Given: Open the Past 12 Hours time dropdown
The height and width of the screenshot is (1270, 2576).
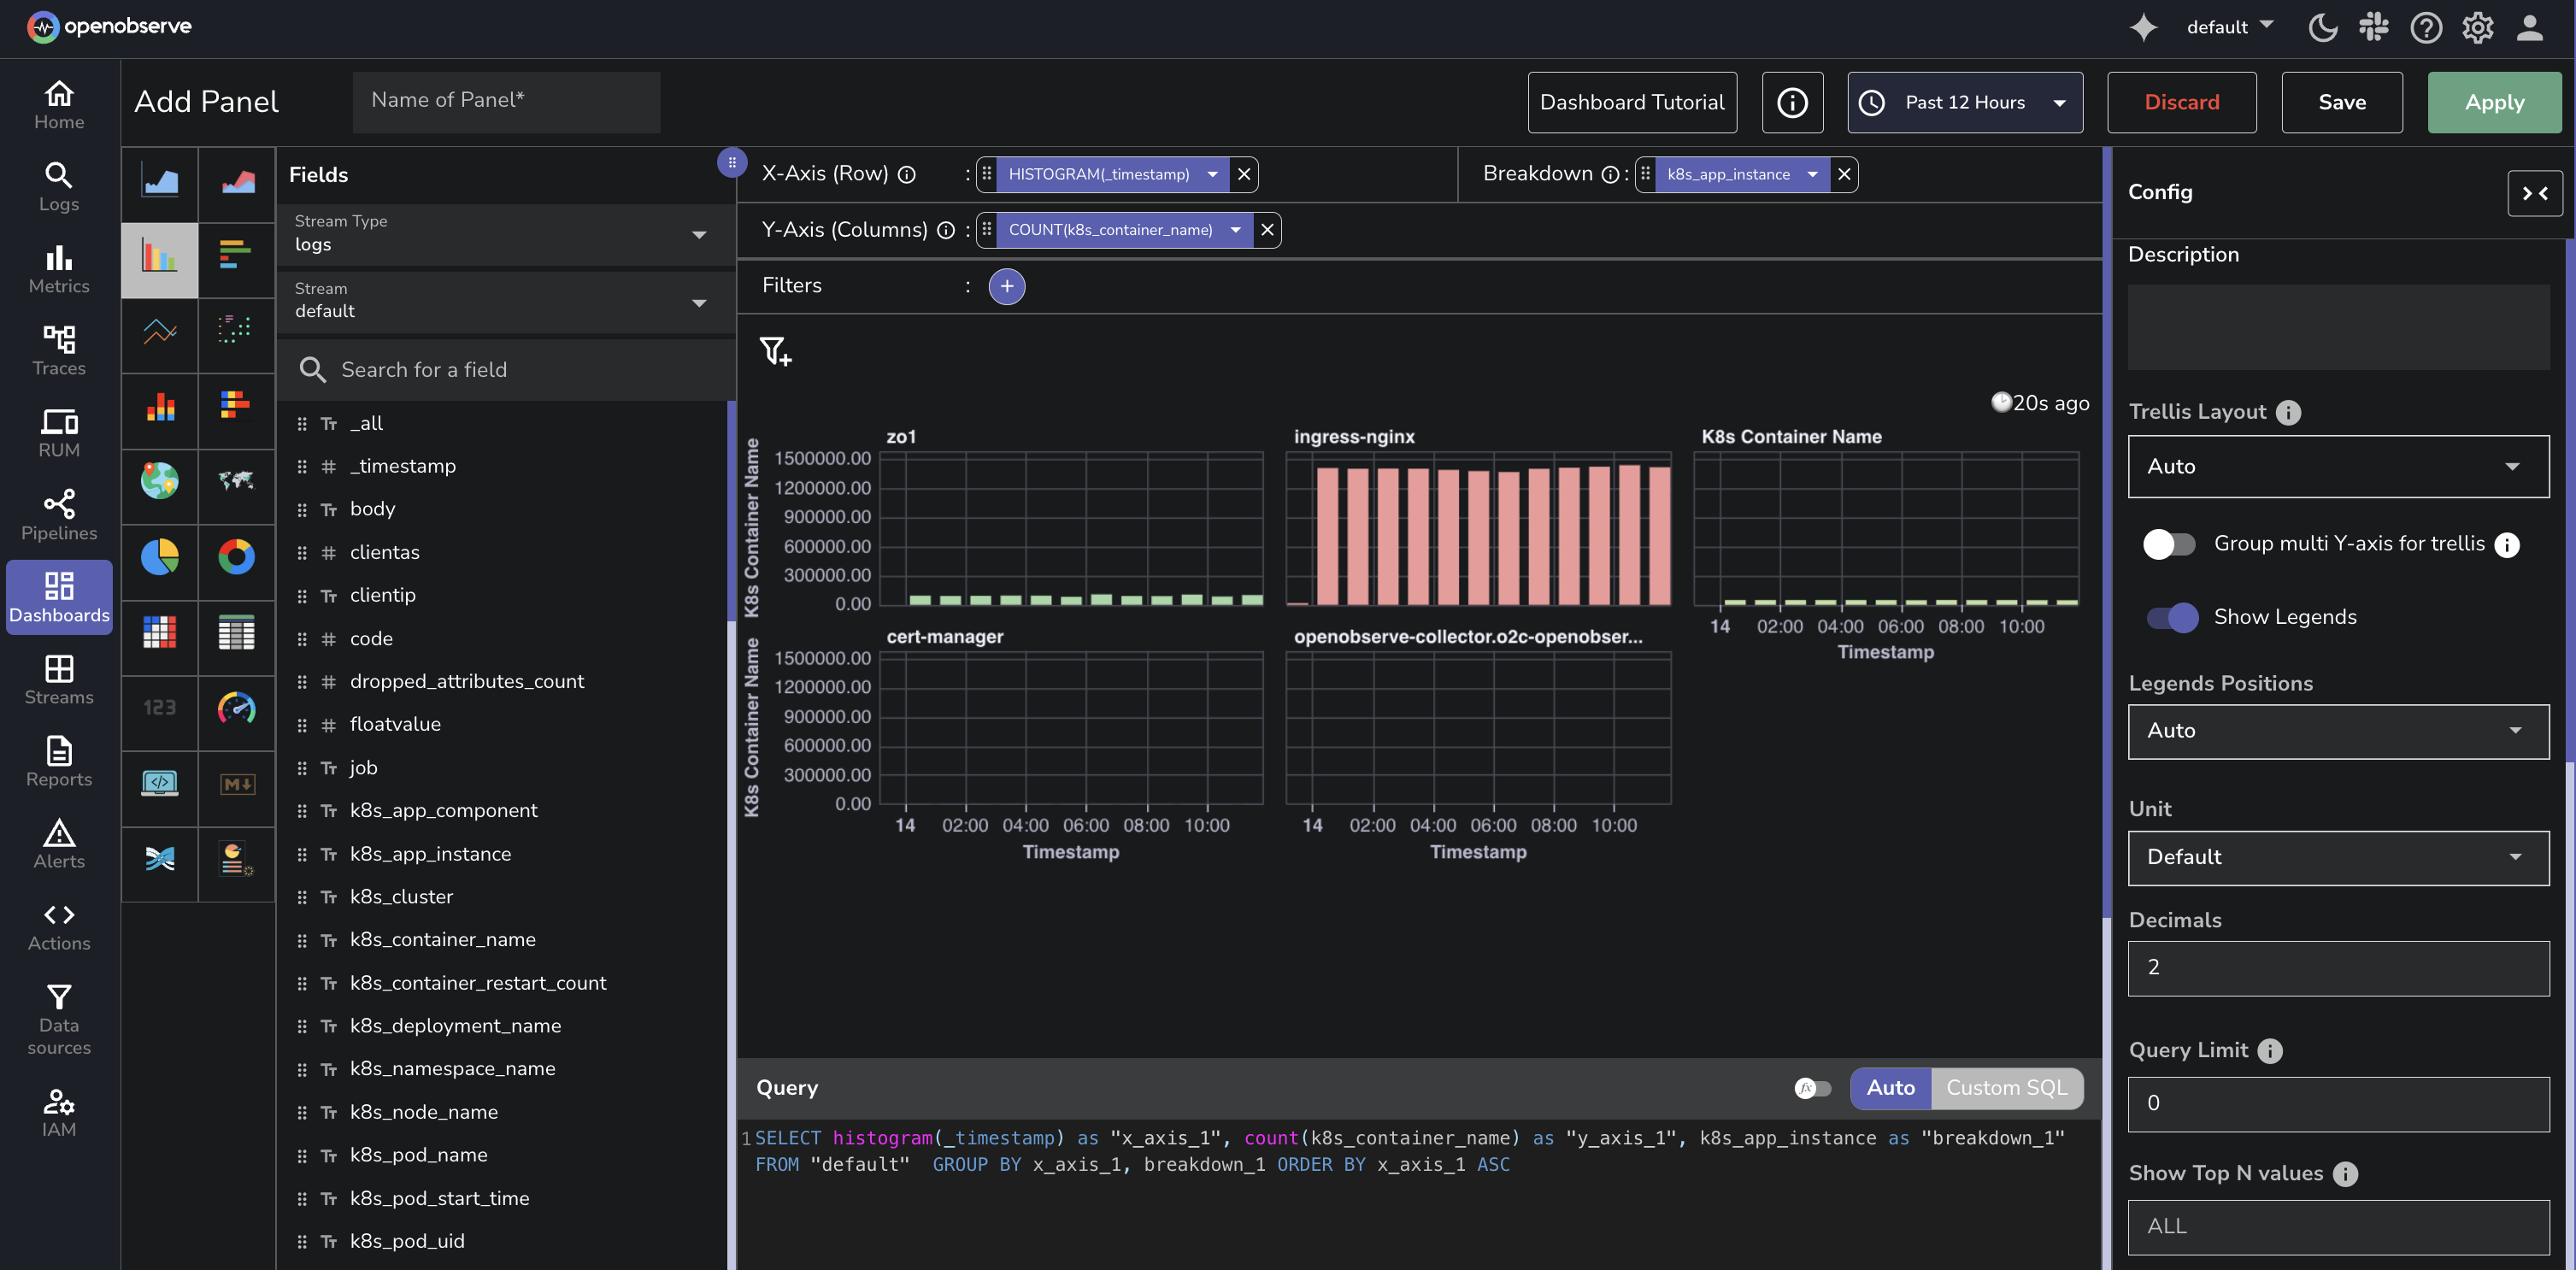Looking at the screenshot, I should pos(1964,102).
